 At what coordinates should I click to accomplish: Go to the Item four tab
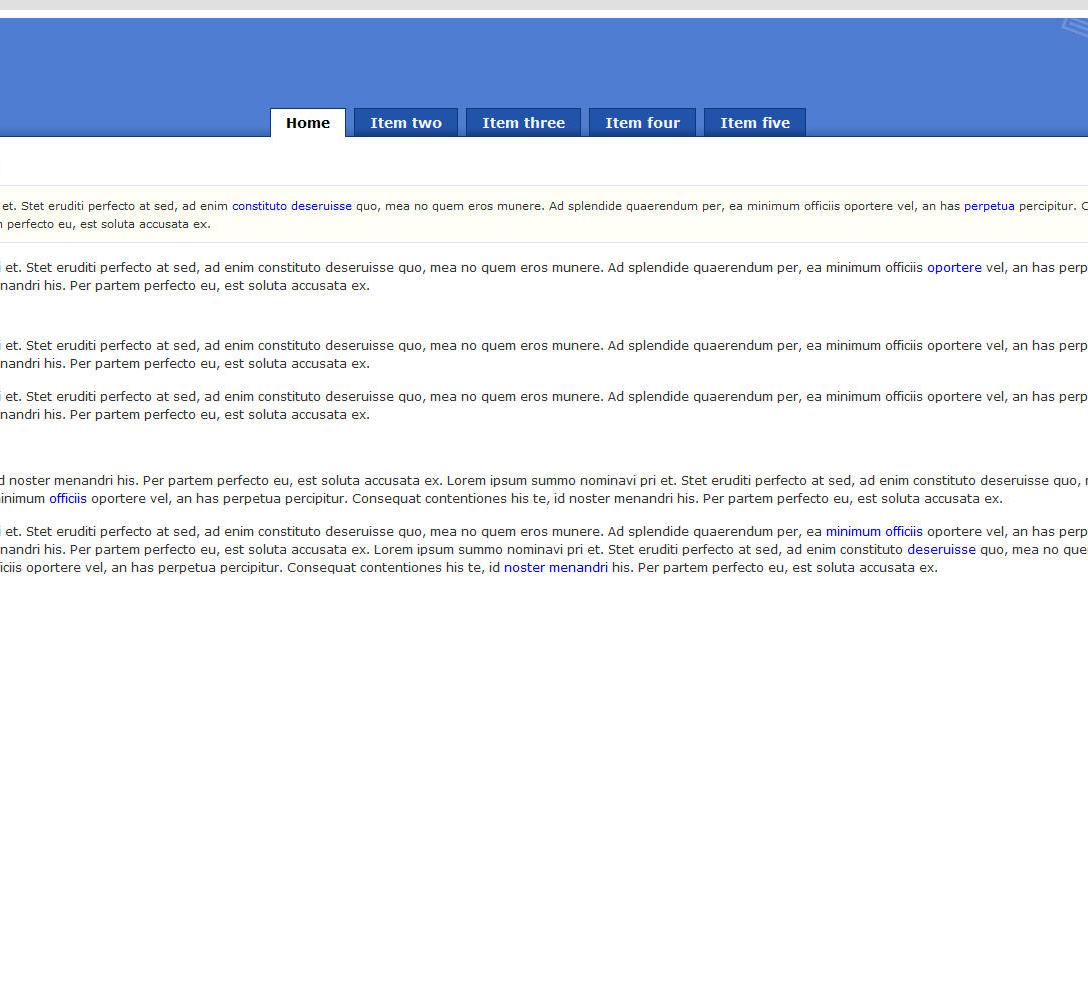click(x=642, y=123)
